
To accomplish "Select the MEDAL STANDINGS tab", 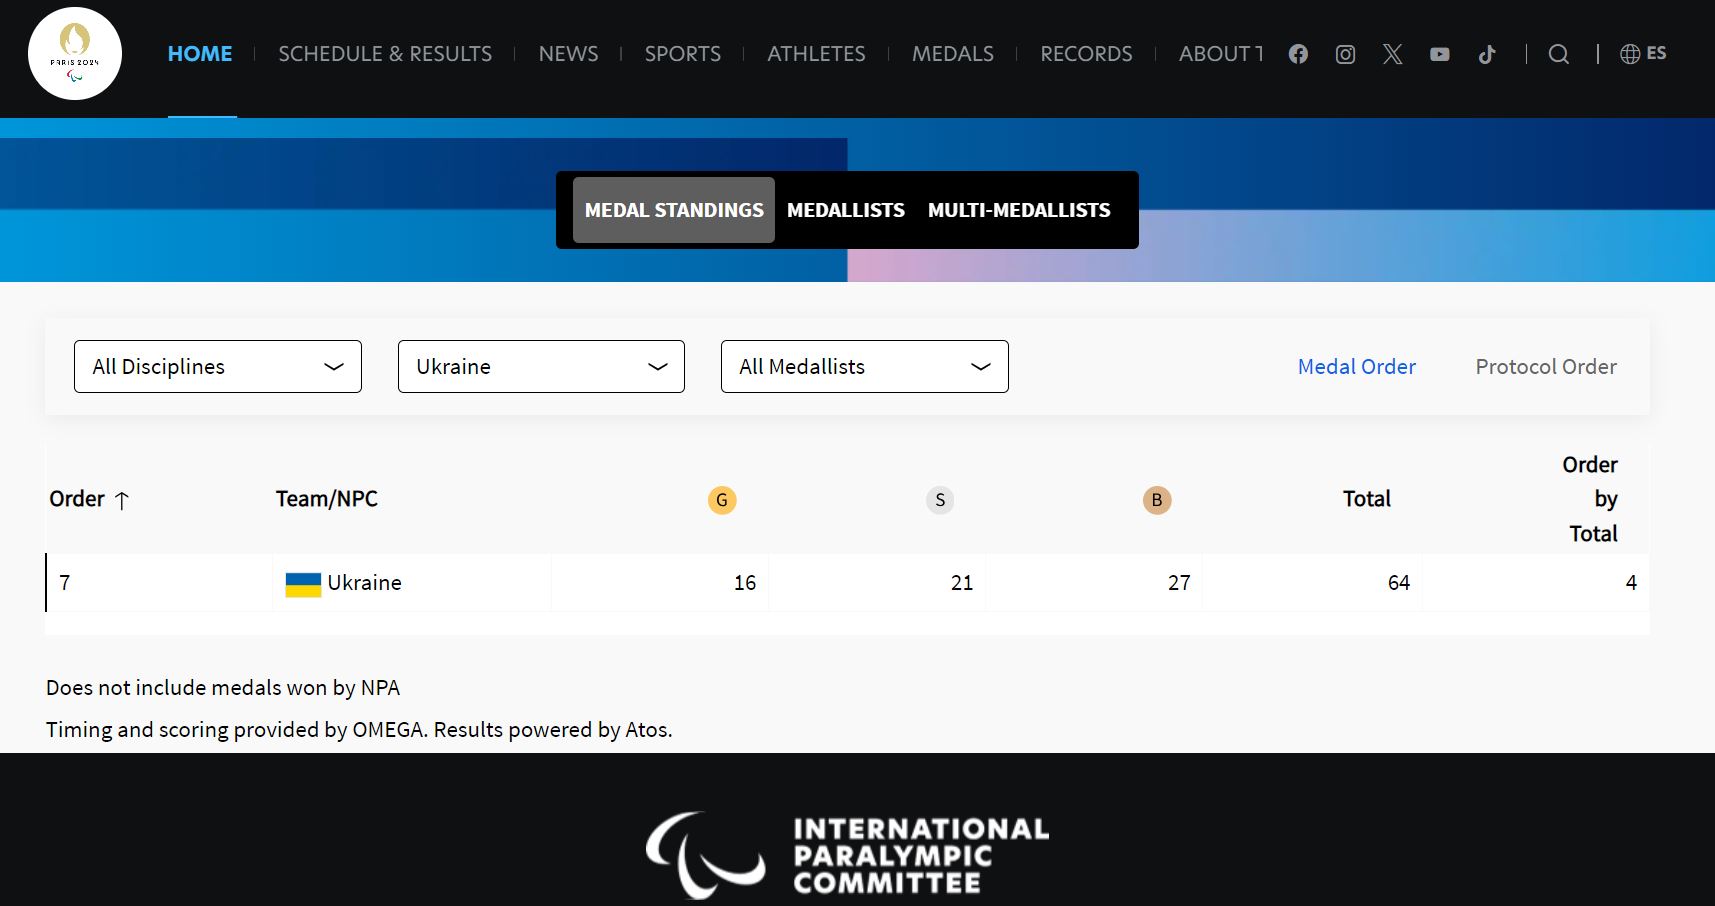I will tap(674, 210).
